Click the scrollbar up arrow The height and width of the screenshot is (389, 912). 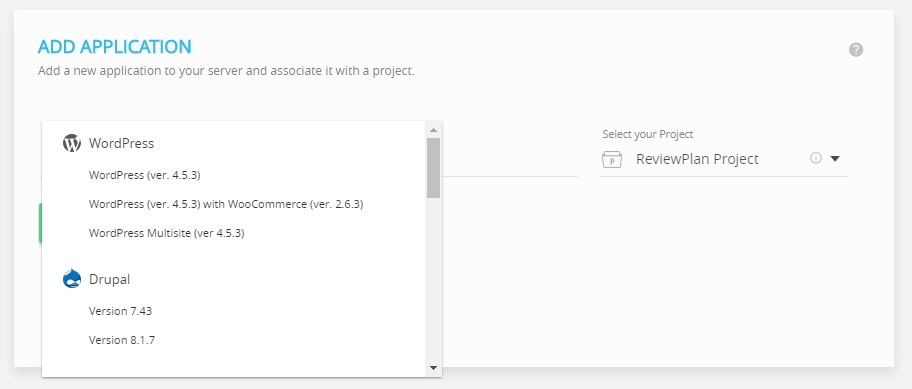point(433,130)
